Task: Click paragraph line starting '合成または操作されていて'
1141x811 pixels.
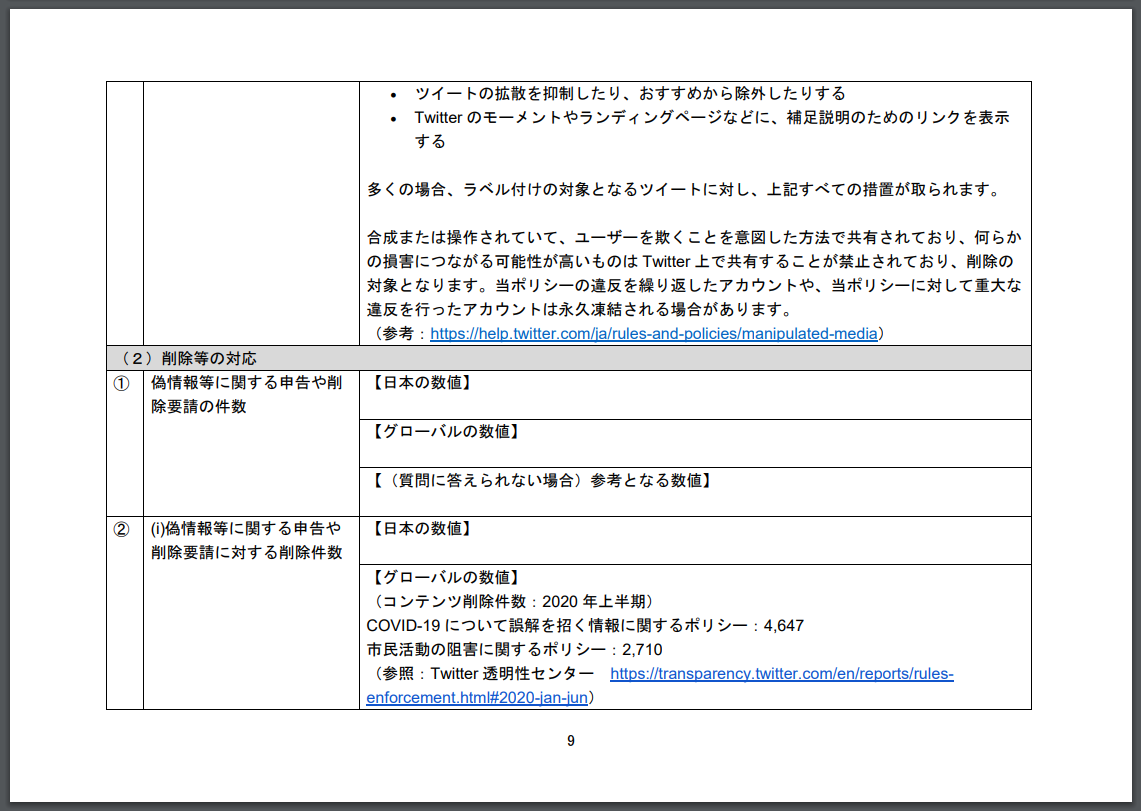Action: 694,237
